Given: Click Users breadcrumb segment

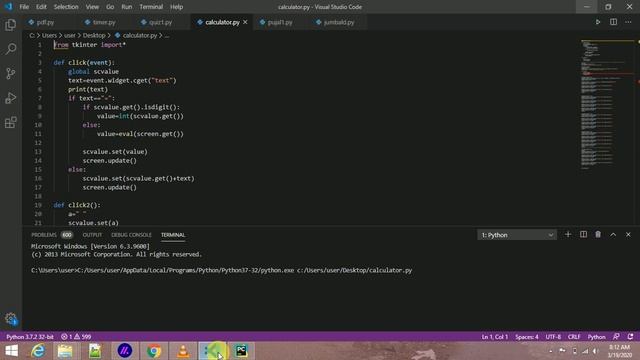Looking at the screenshot, I should (49, 36).
